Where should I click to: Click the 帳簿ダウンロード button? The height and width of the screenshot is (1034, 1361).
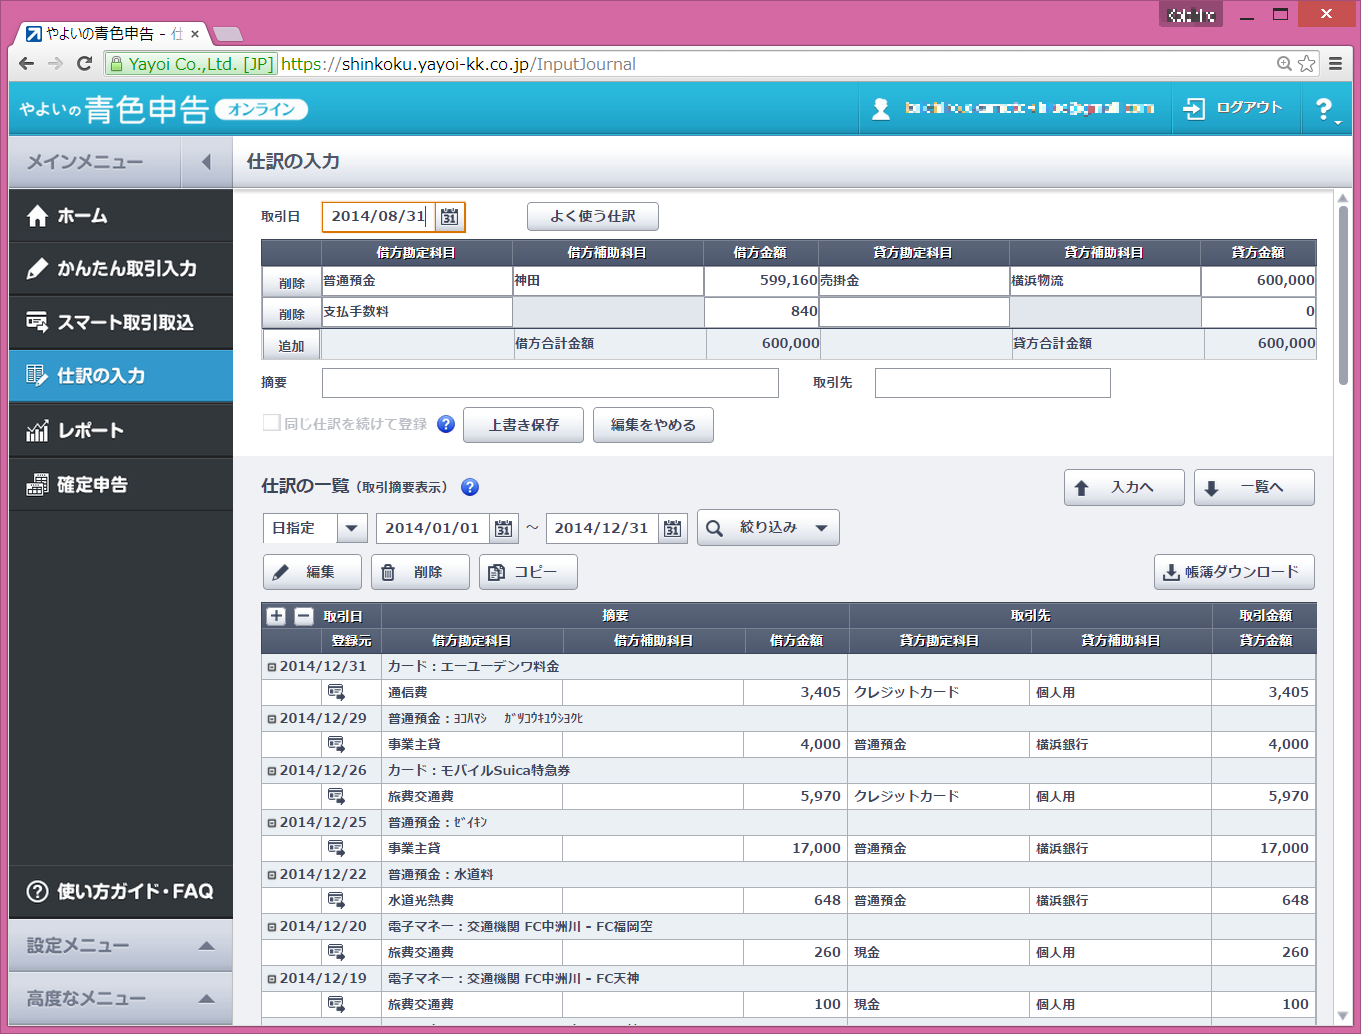click(1233, 572)
